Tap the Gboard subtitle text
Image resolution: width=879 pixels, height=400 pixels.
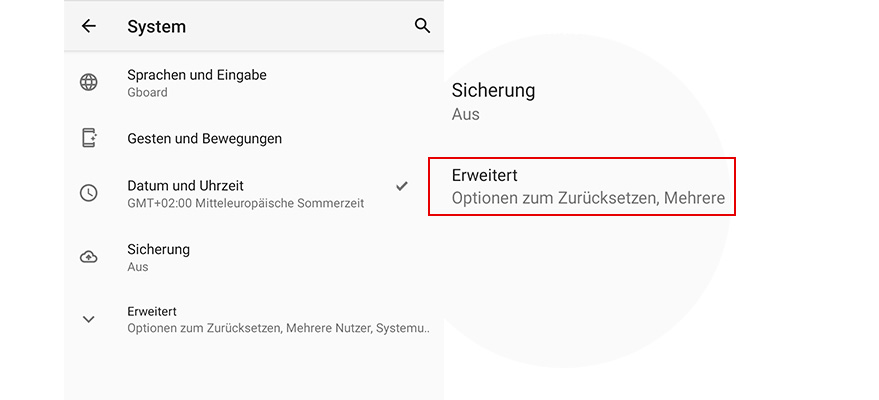(x=147, y=92)
